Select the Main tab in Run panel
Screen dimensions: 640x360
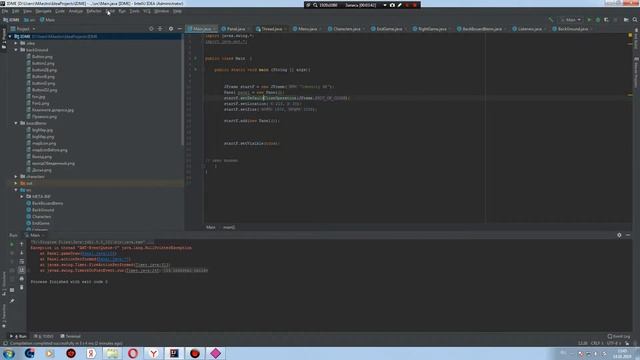[x=35, y=235]
